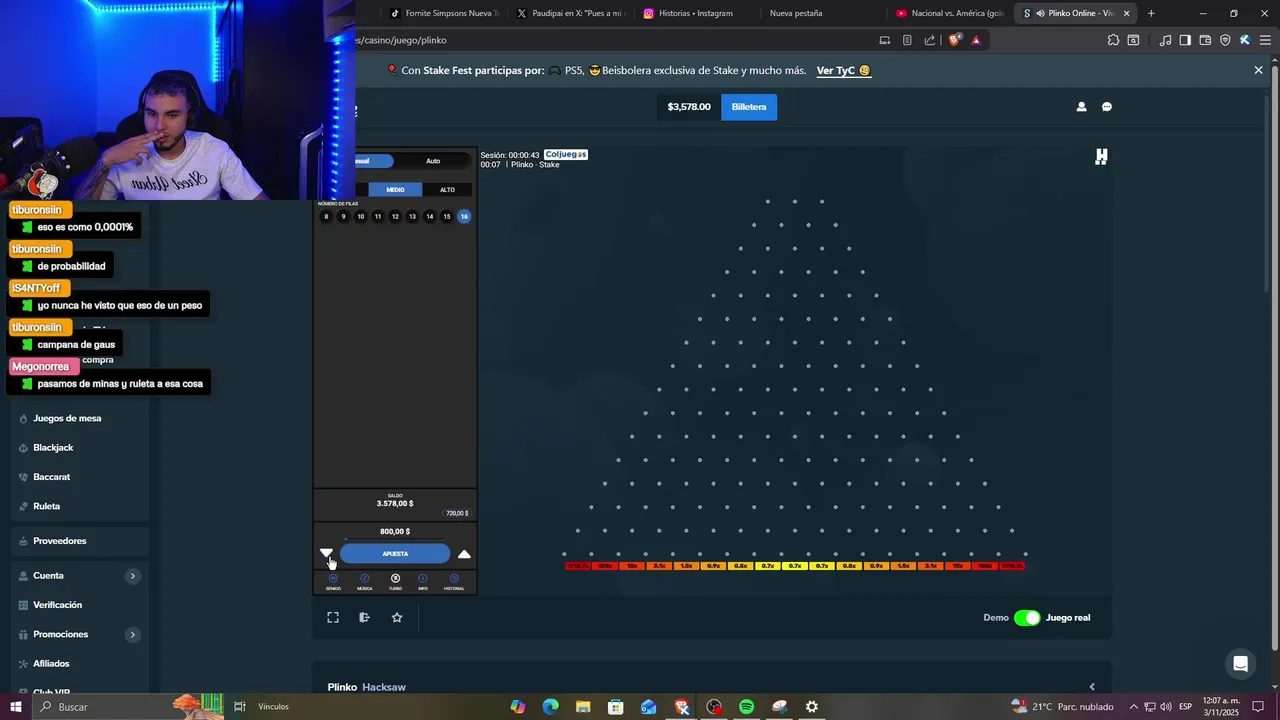This screenshot has height=720, width=1280.
Task: Click the taskbar search box
Action: tap(103, 707)
